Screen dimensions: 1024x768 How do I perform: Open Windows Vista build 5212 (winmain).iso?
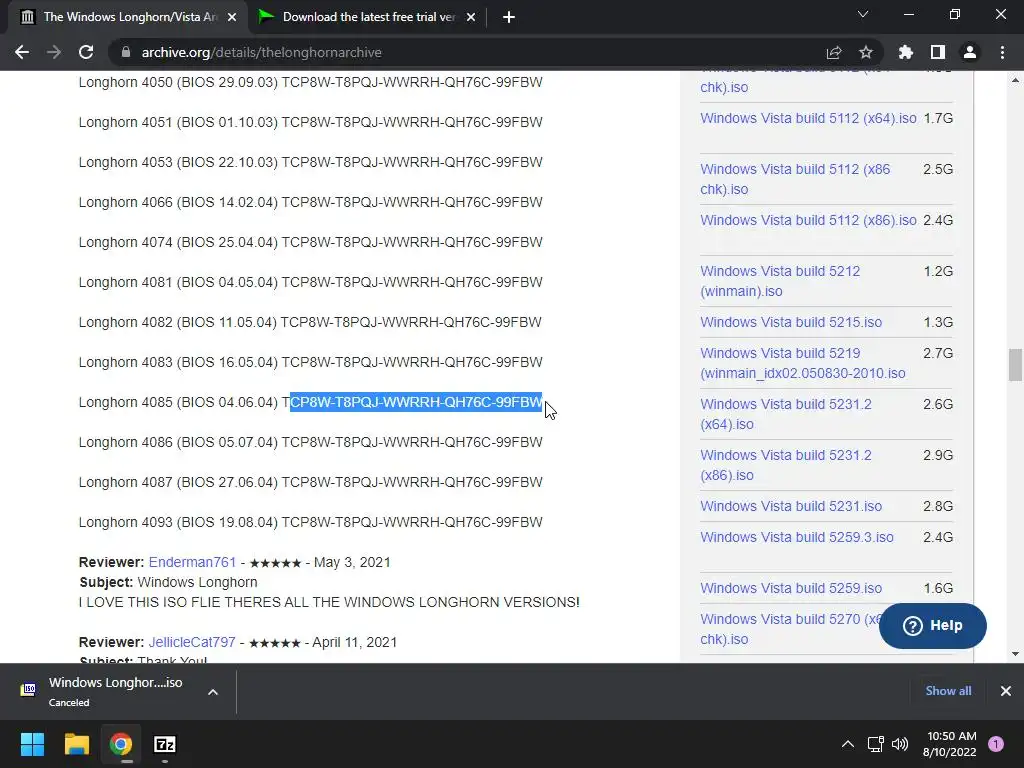pos(780,281)
